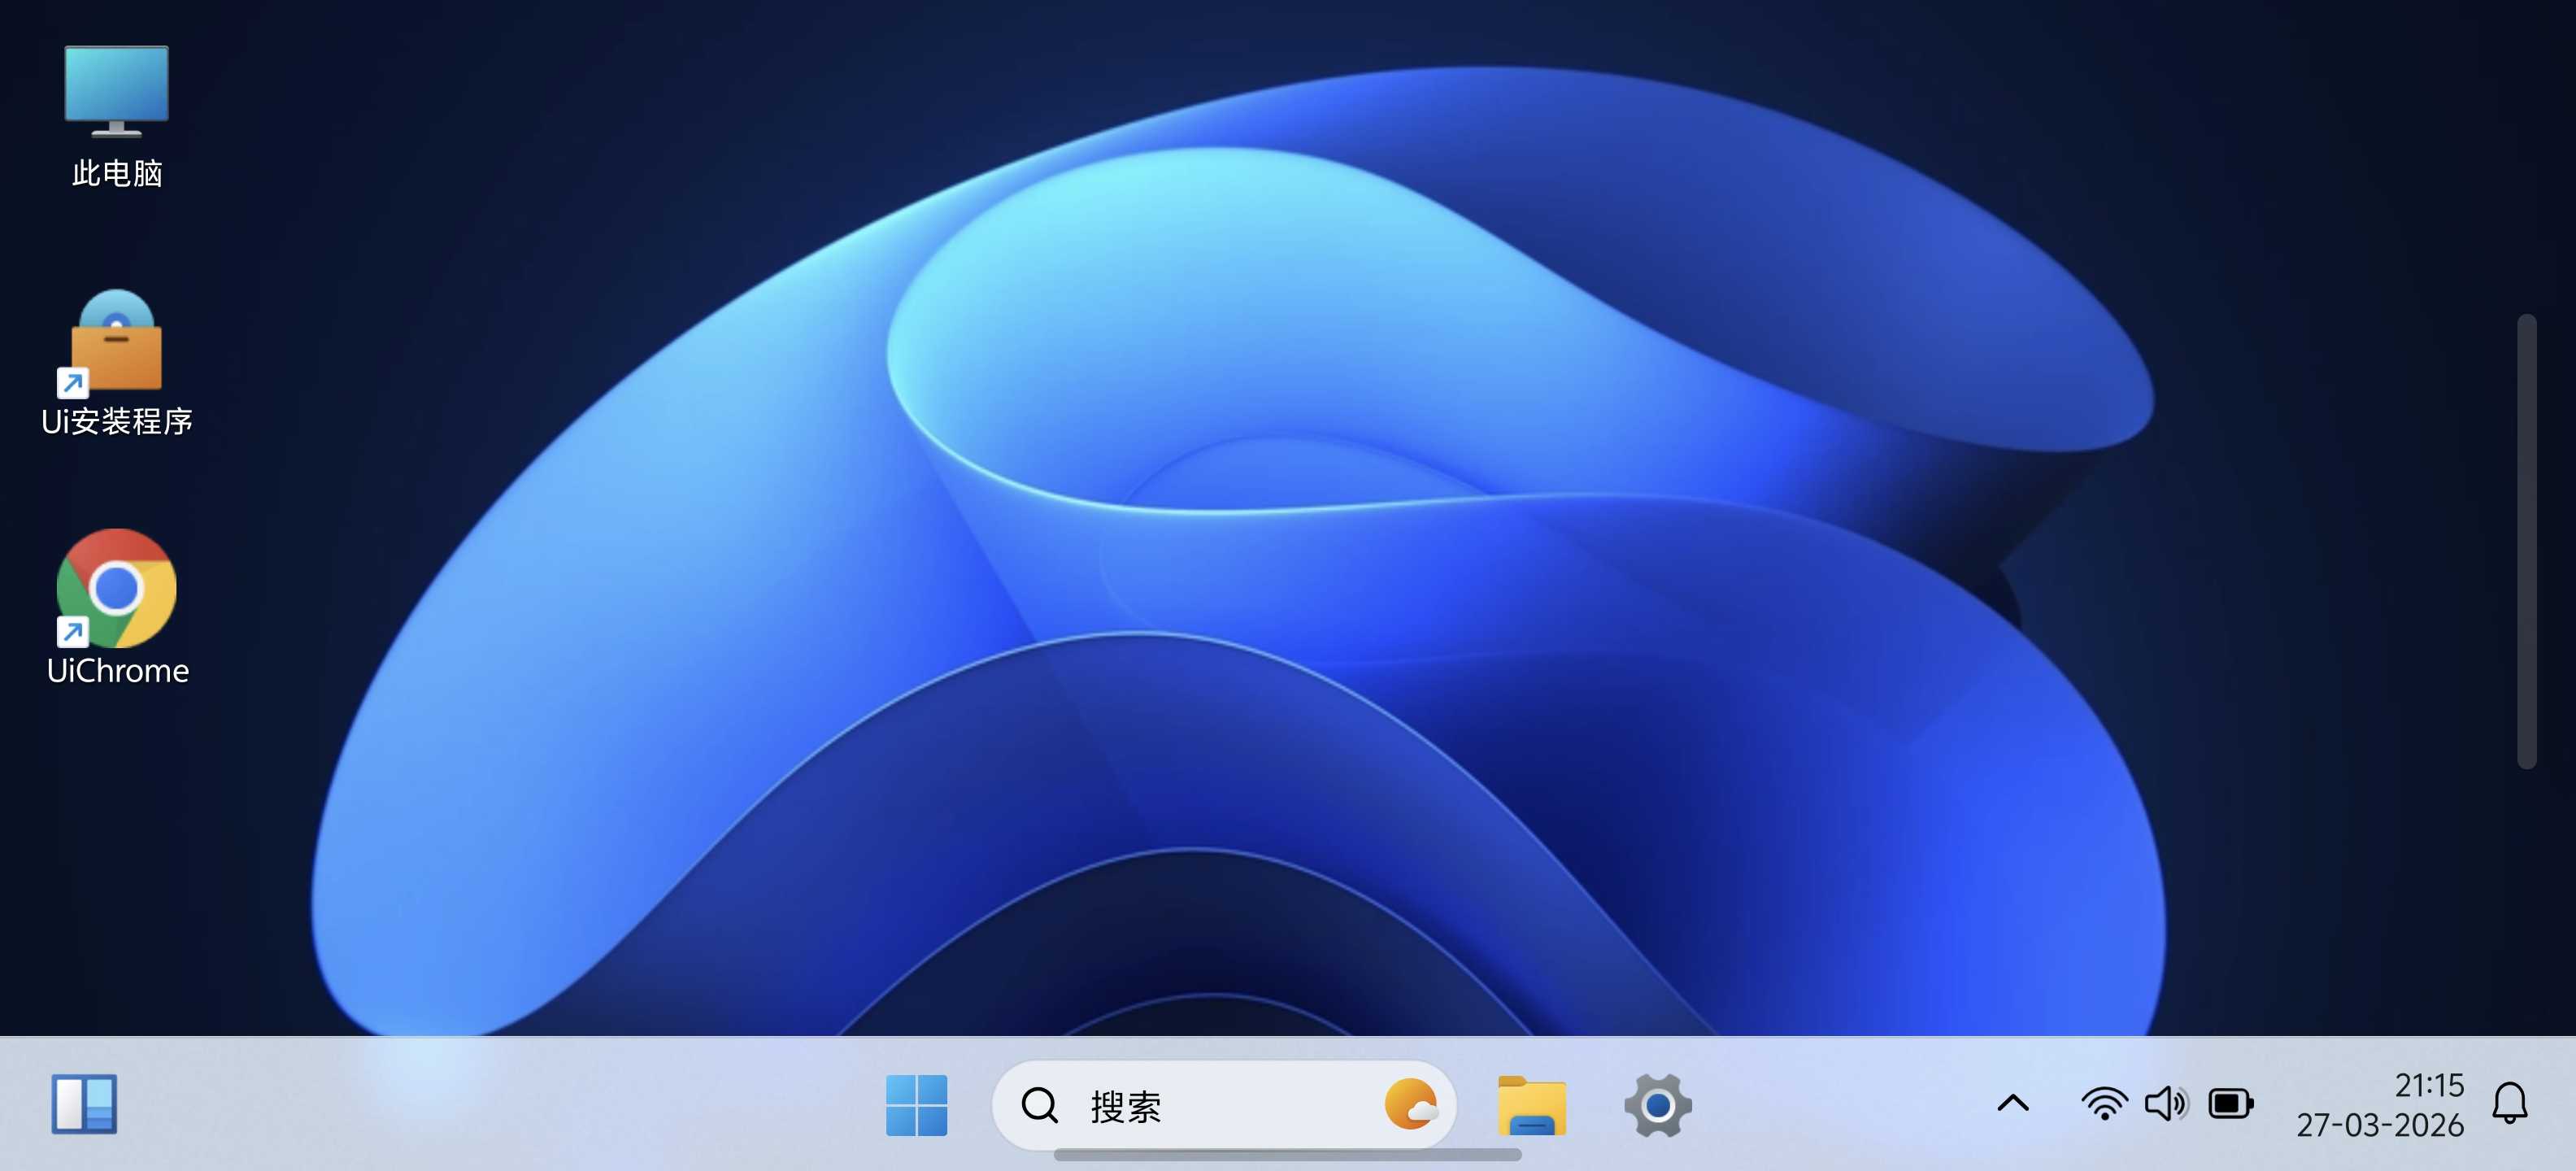Screen dimensions: 2576x1171
Task: Click the magnifier icon in search box
Action: point(1039,1106)
